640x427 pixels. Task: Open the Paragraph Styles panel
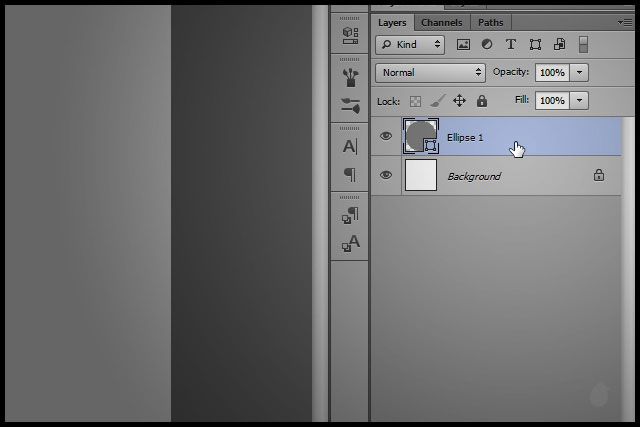point(349,215)
